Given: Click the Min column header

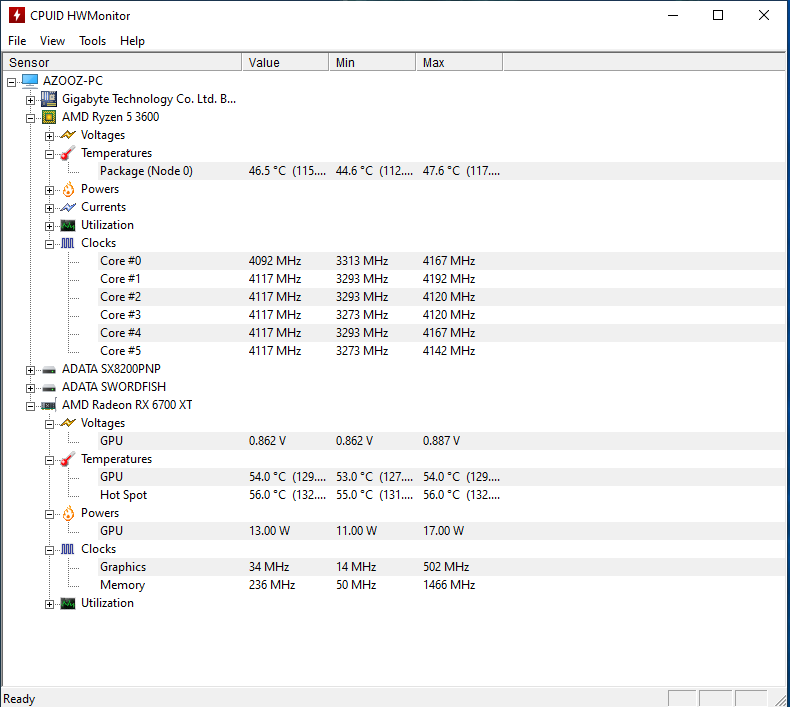Looking at the screenshot, I should tap(373, 62).
